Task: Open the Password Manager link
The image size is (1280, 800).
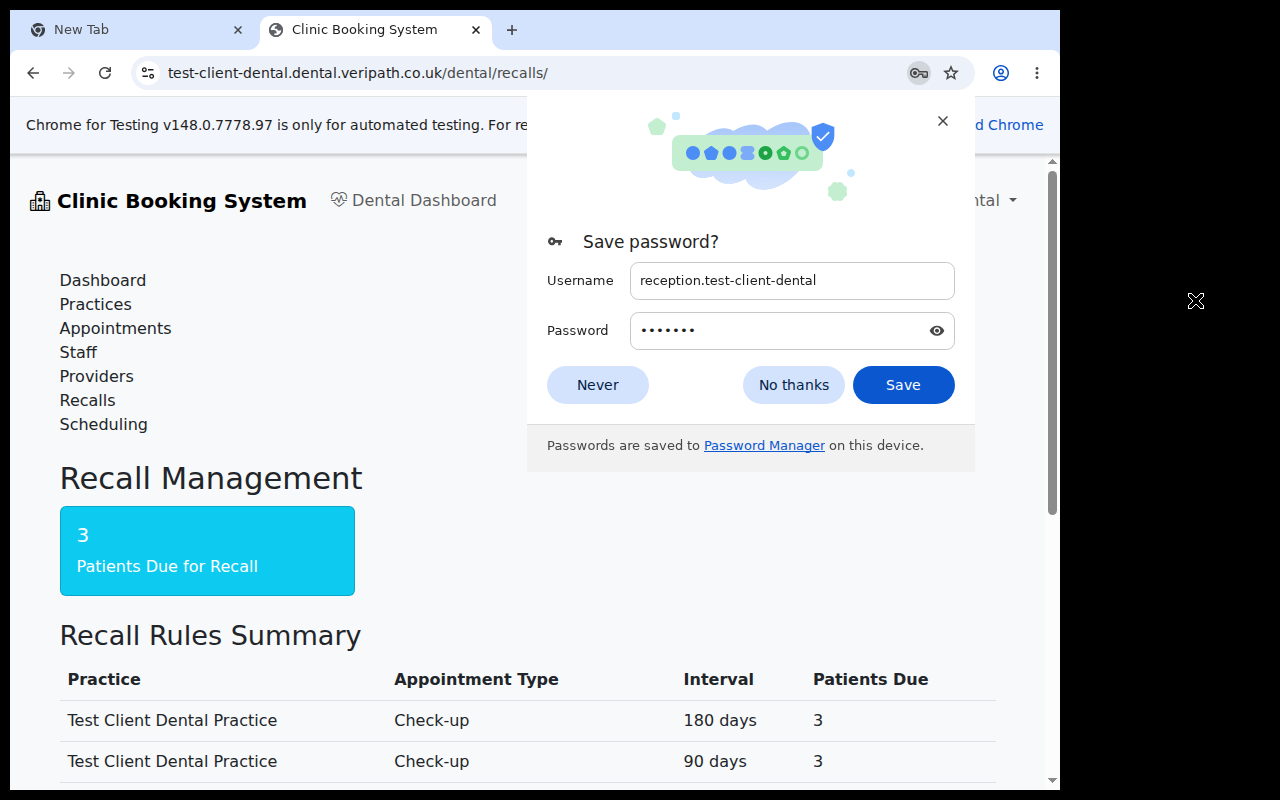Action: pyautogui.click(x=764, y=446)
